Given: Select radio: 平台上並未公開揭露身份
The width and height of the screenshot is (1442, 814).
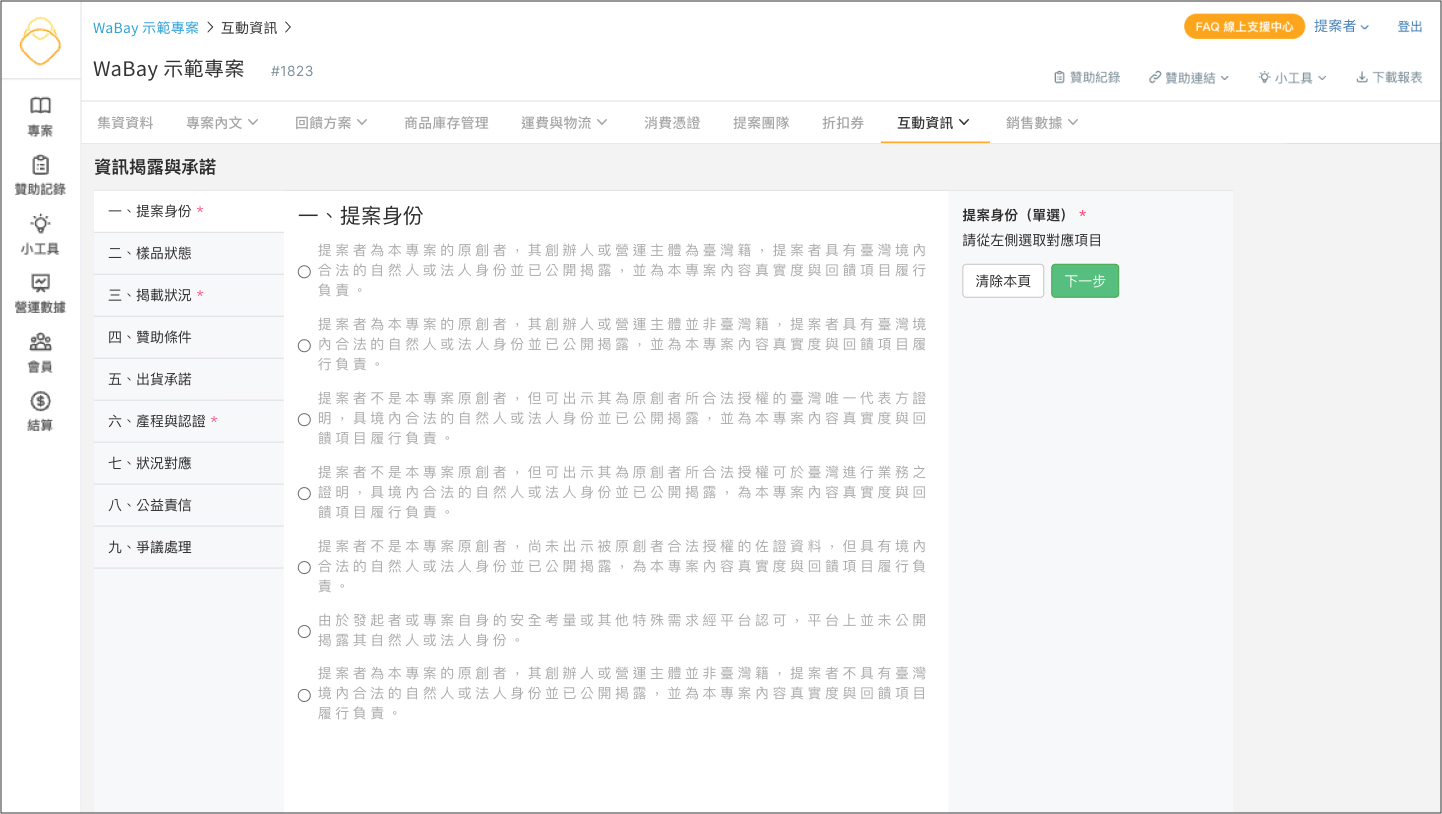Looking at the screenshot, I should point(304,631).
